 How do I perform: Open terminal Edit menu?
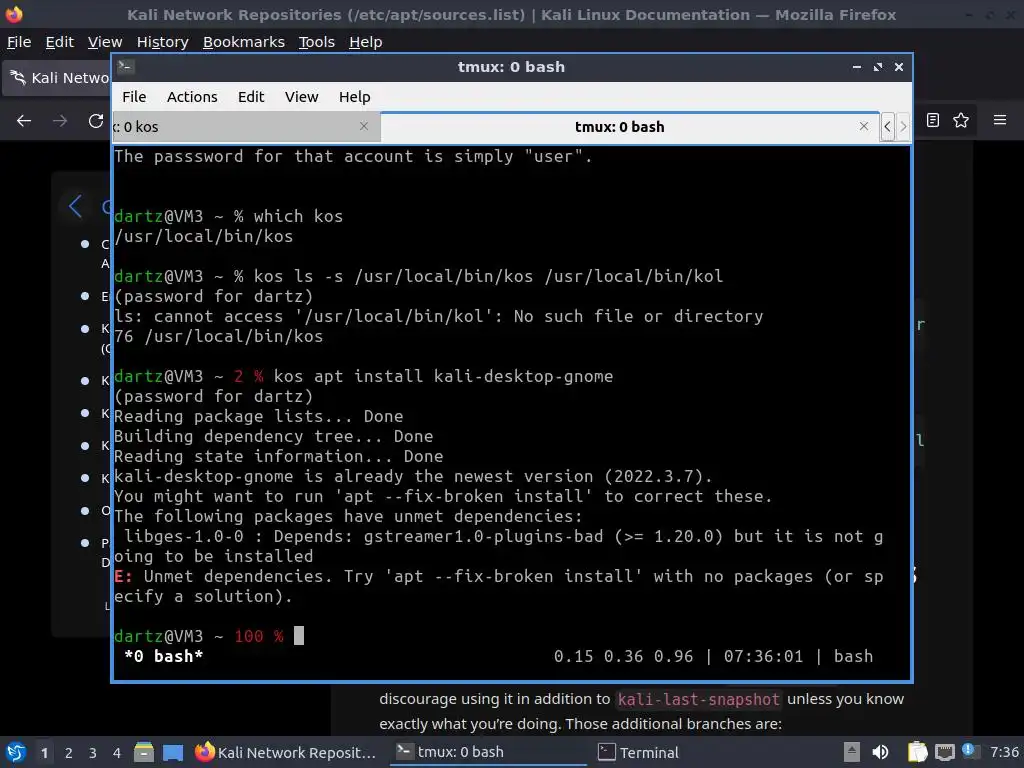(251, 97)
